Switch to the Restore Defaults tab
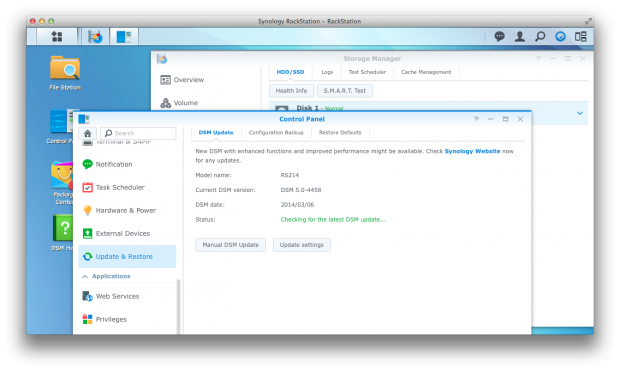The image size is (620, 371). [x=340, y=132]
